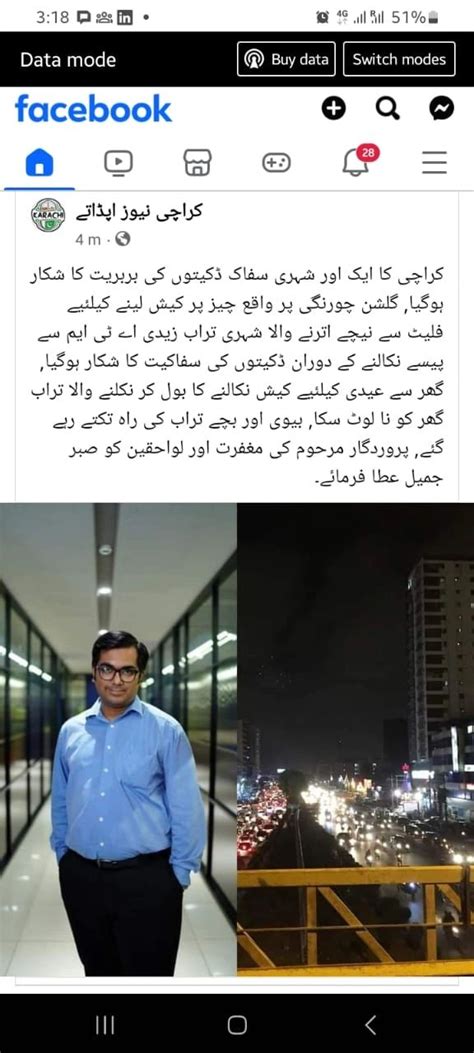The height and width of the screenshot is (1053, 474).
Task: Tap the create post plus icon
Action: [x=334, y=108]
